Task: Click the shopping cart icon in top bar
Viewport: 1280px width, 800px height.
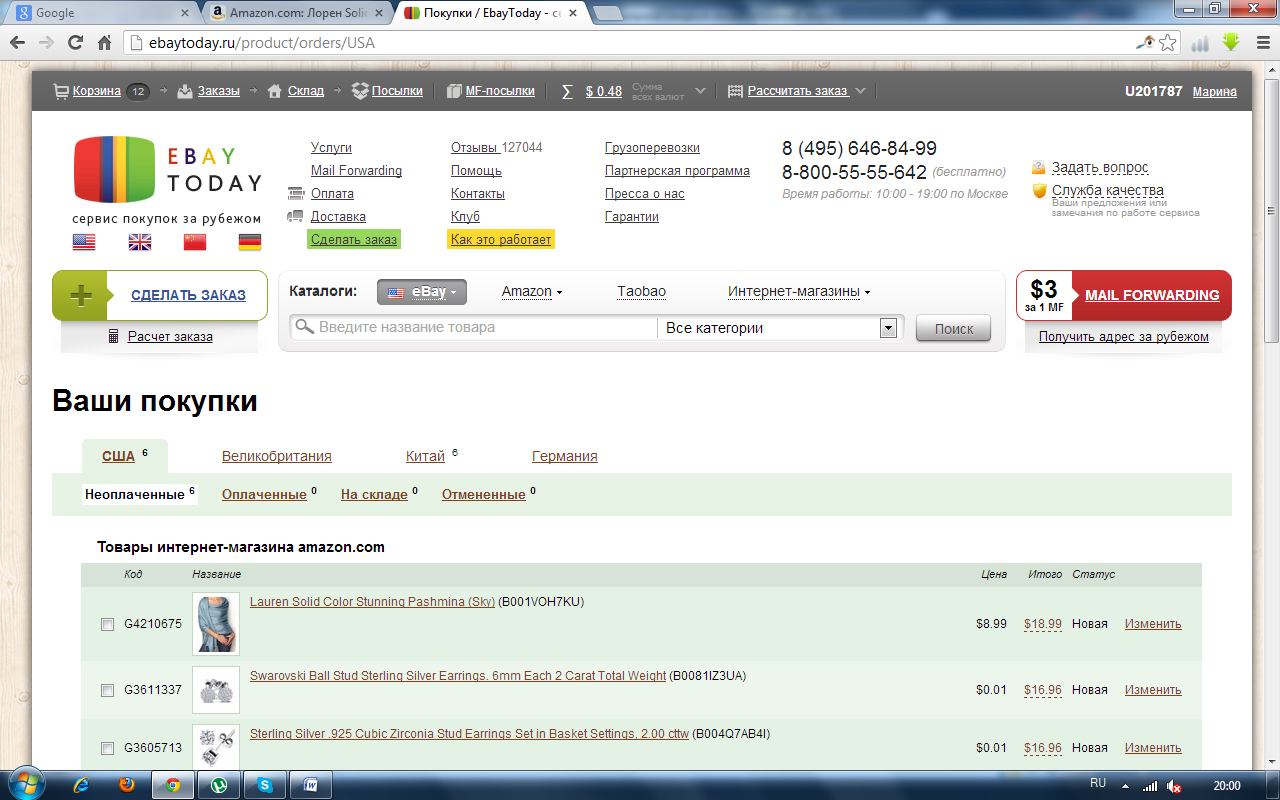Action: pyautogui.click(x=61, y=91)
